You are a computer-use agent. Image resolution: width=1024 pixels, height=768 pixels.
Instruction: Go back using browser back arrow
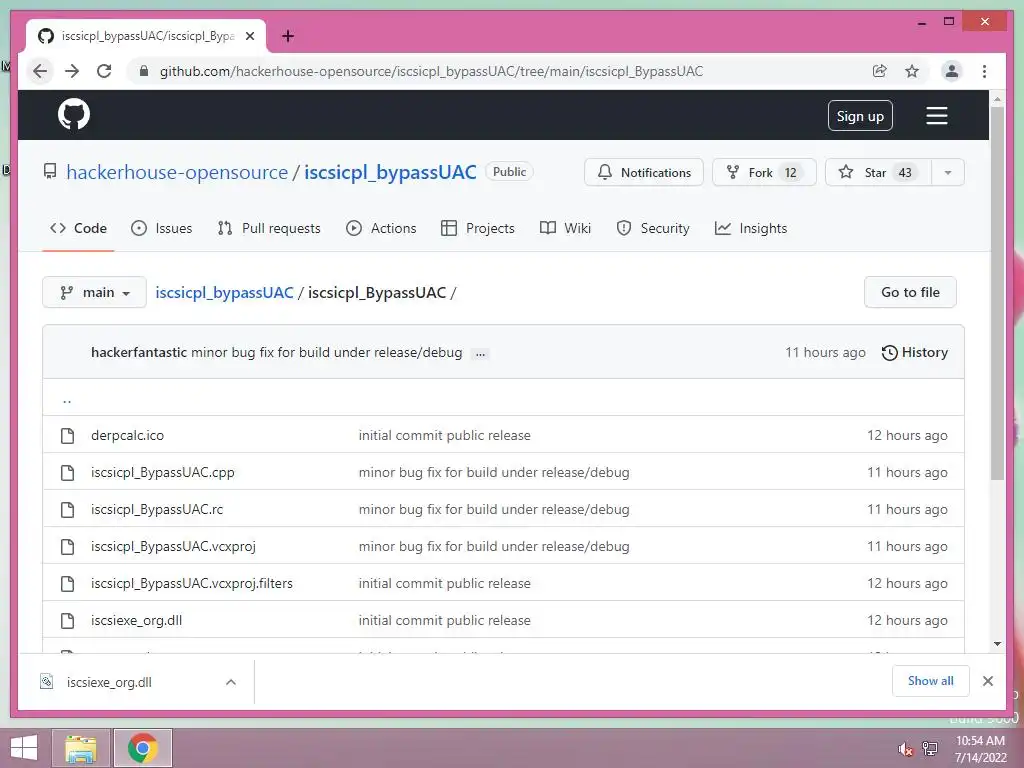(40, 71)
